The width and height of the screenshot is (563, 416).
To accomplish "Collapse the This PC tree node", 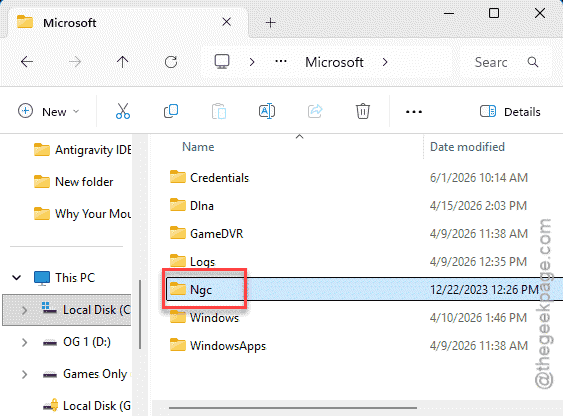I will (x=17, y=278).
